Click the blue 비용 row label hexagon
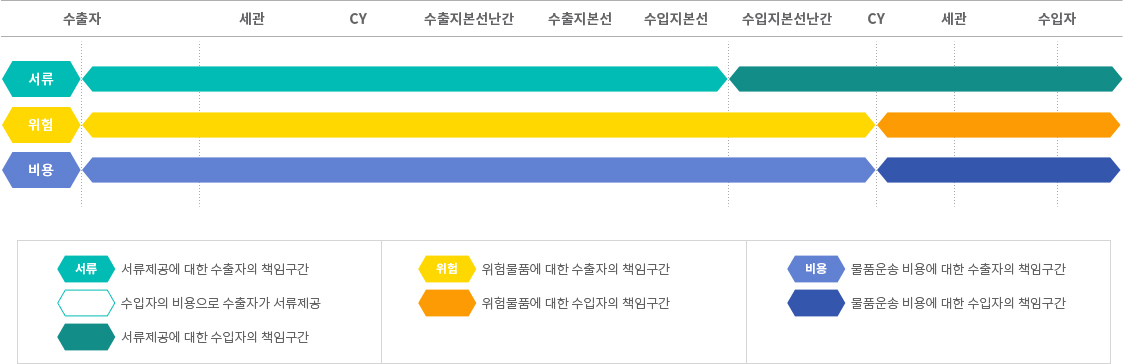The width and height of the screenshot is (1123, 364). coord(41,170)
